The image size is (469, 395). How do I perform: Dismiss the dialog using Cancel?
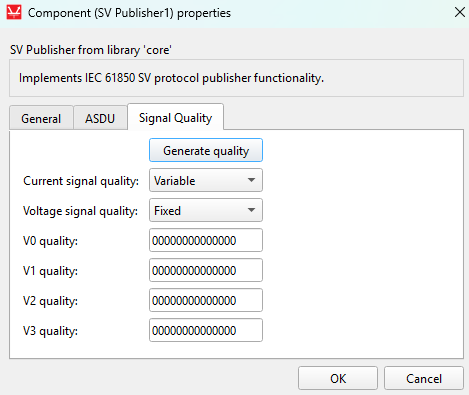click(x=424, y=378)
